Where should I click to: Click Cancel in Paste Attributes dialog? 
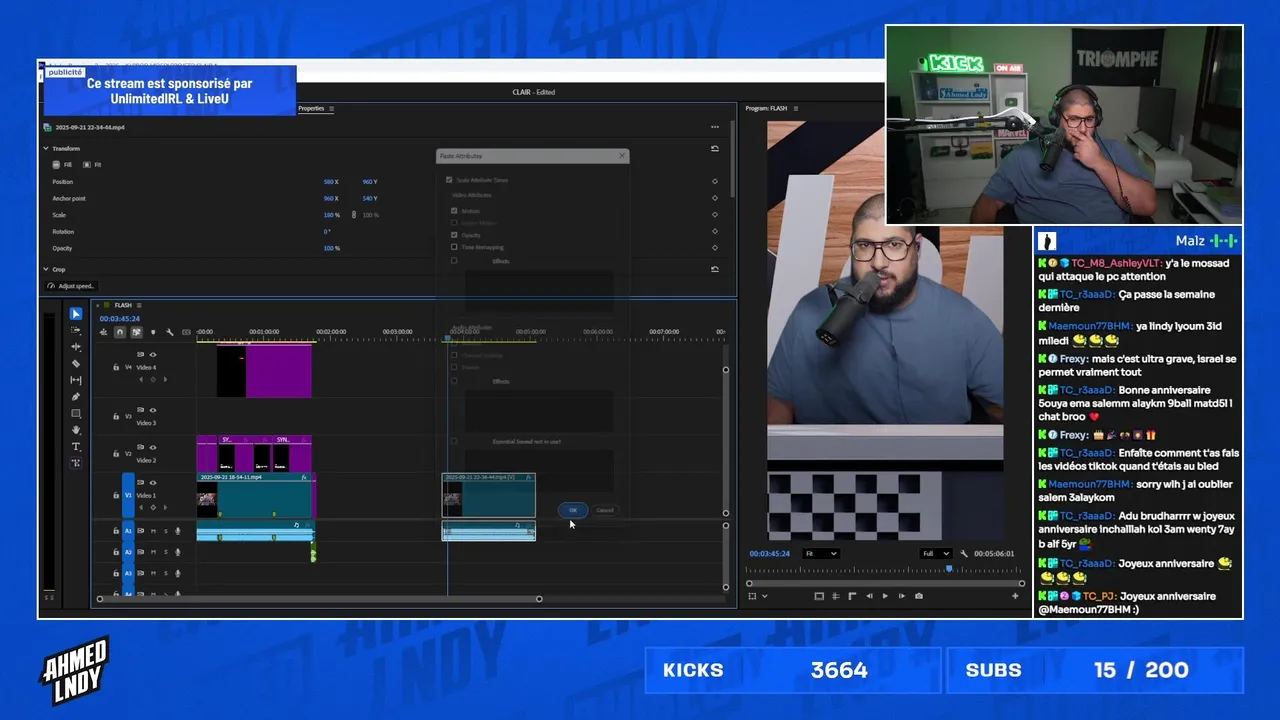(605, 510)
